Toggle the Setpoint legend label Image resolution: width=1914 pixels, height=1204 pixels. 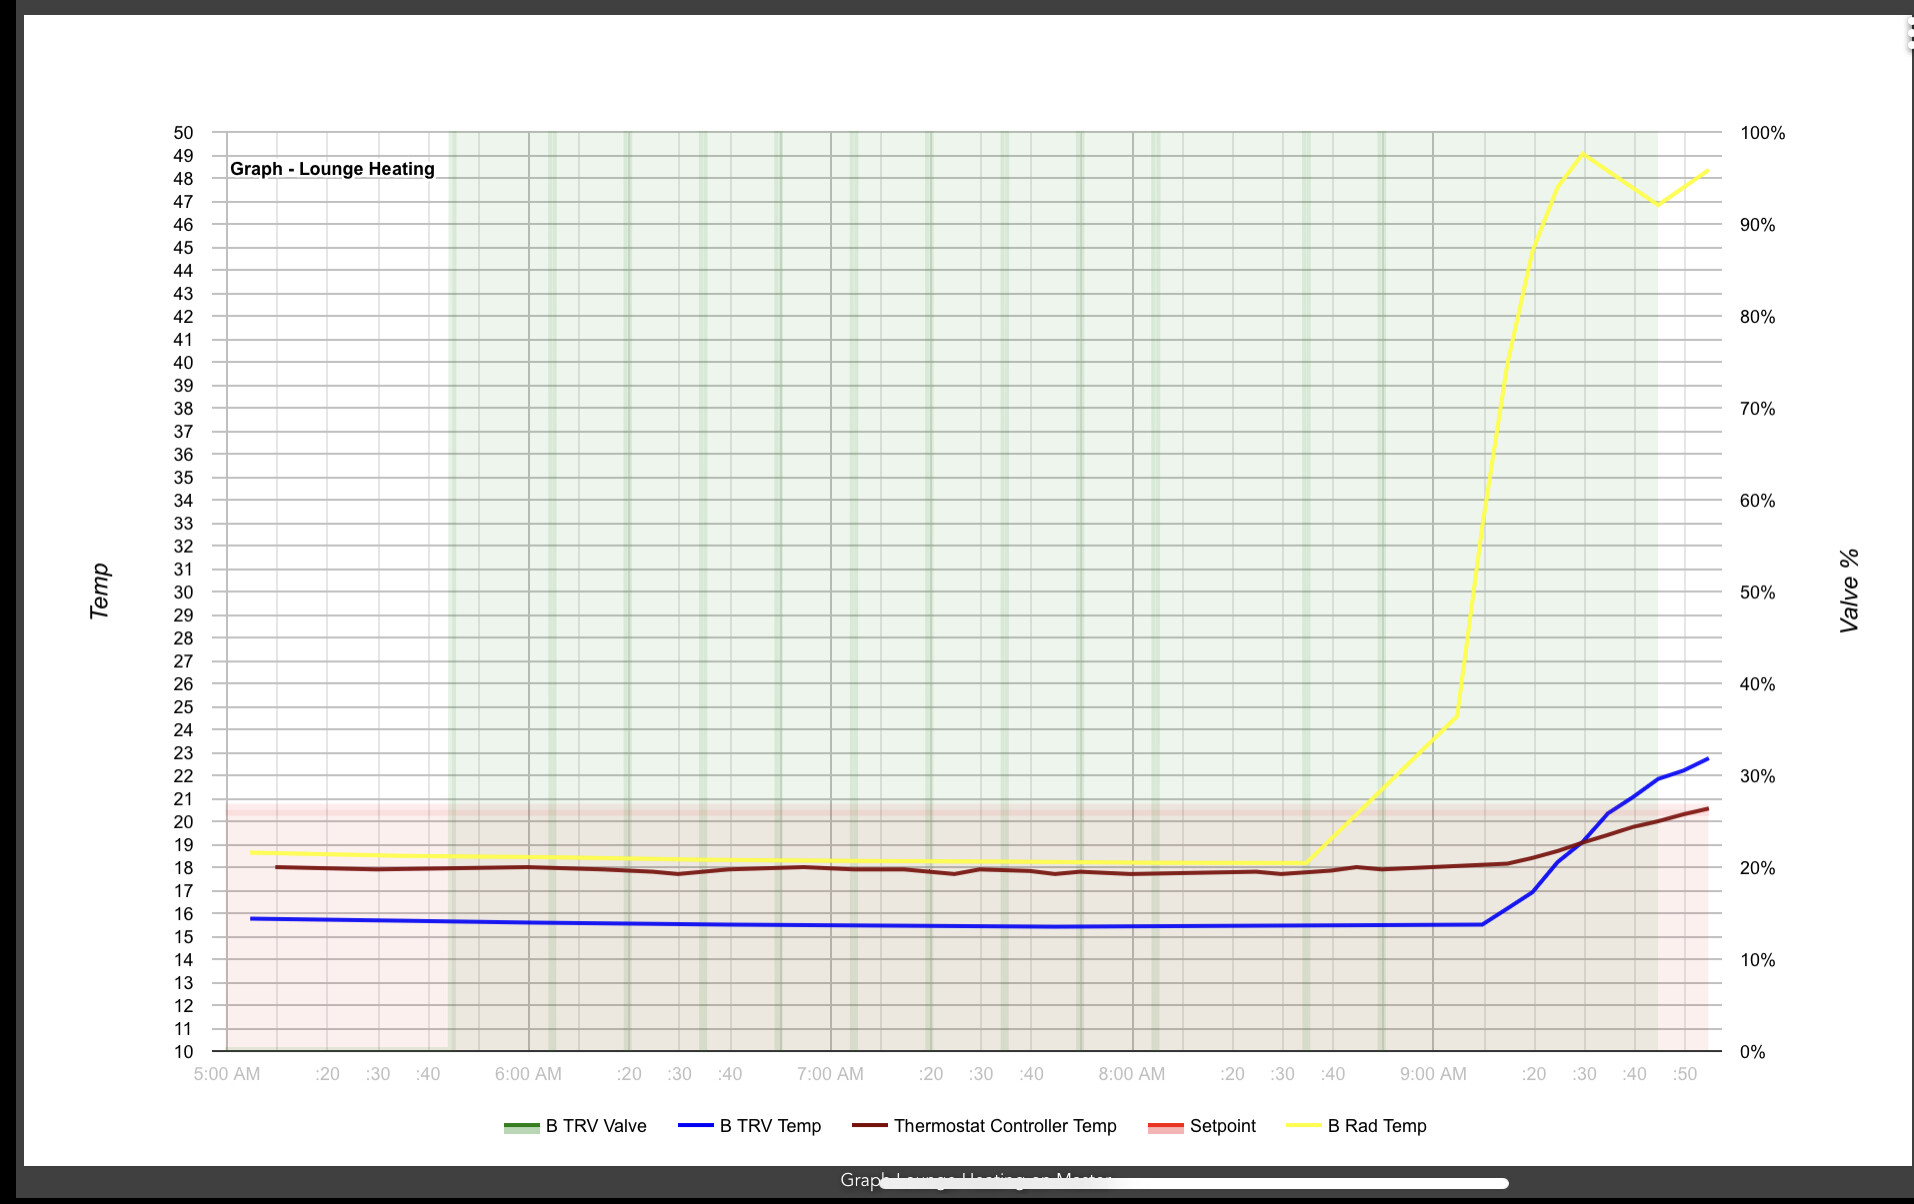[1222, 1126]
